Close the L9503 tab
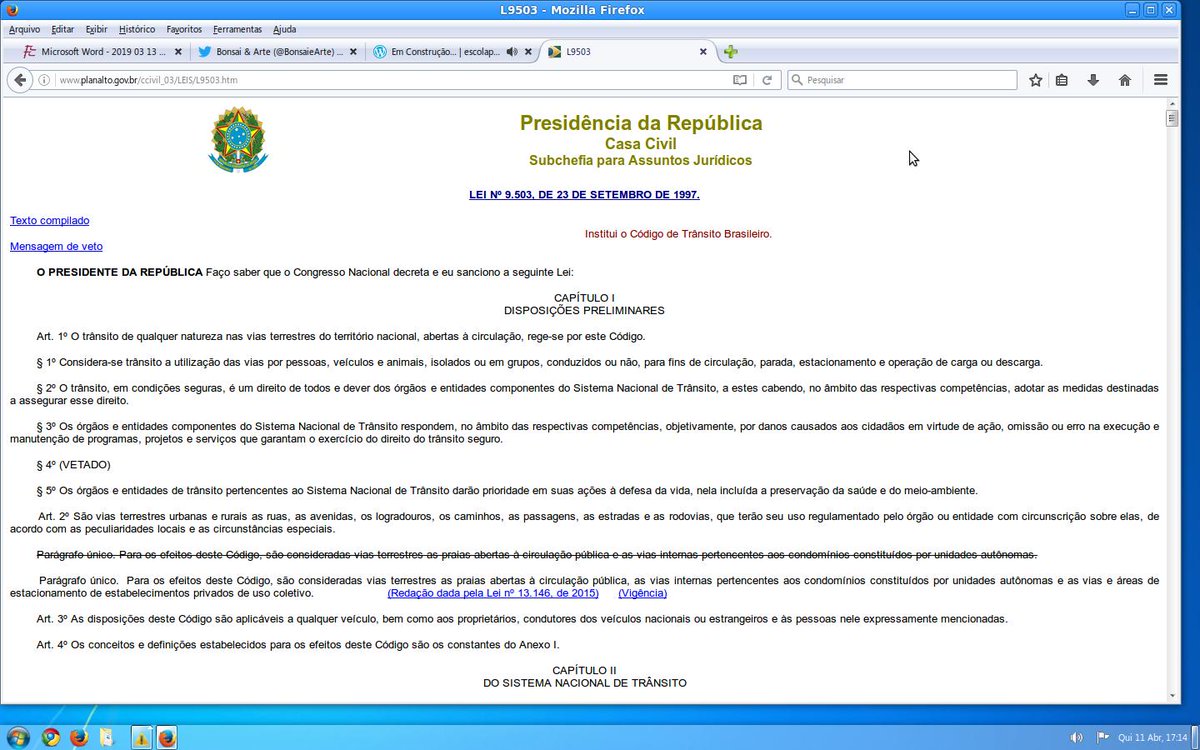Image resolution: width=1200 pixels, height=750 pixels. click(x=703, y=52)
